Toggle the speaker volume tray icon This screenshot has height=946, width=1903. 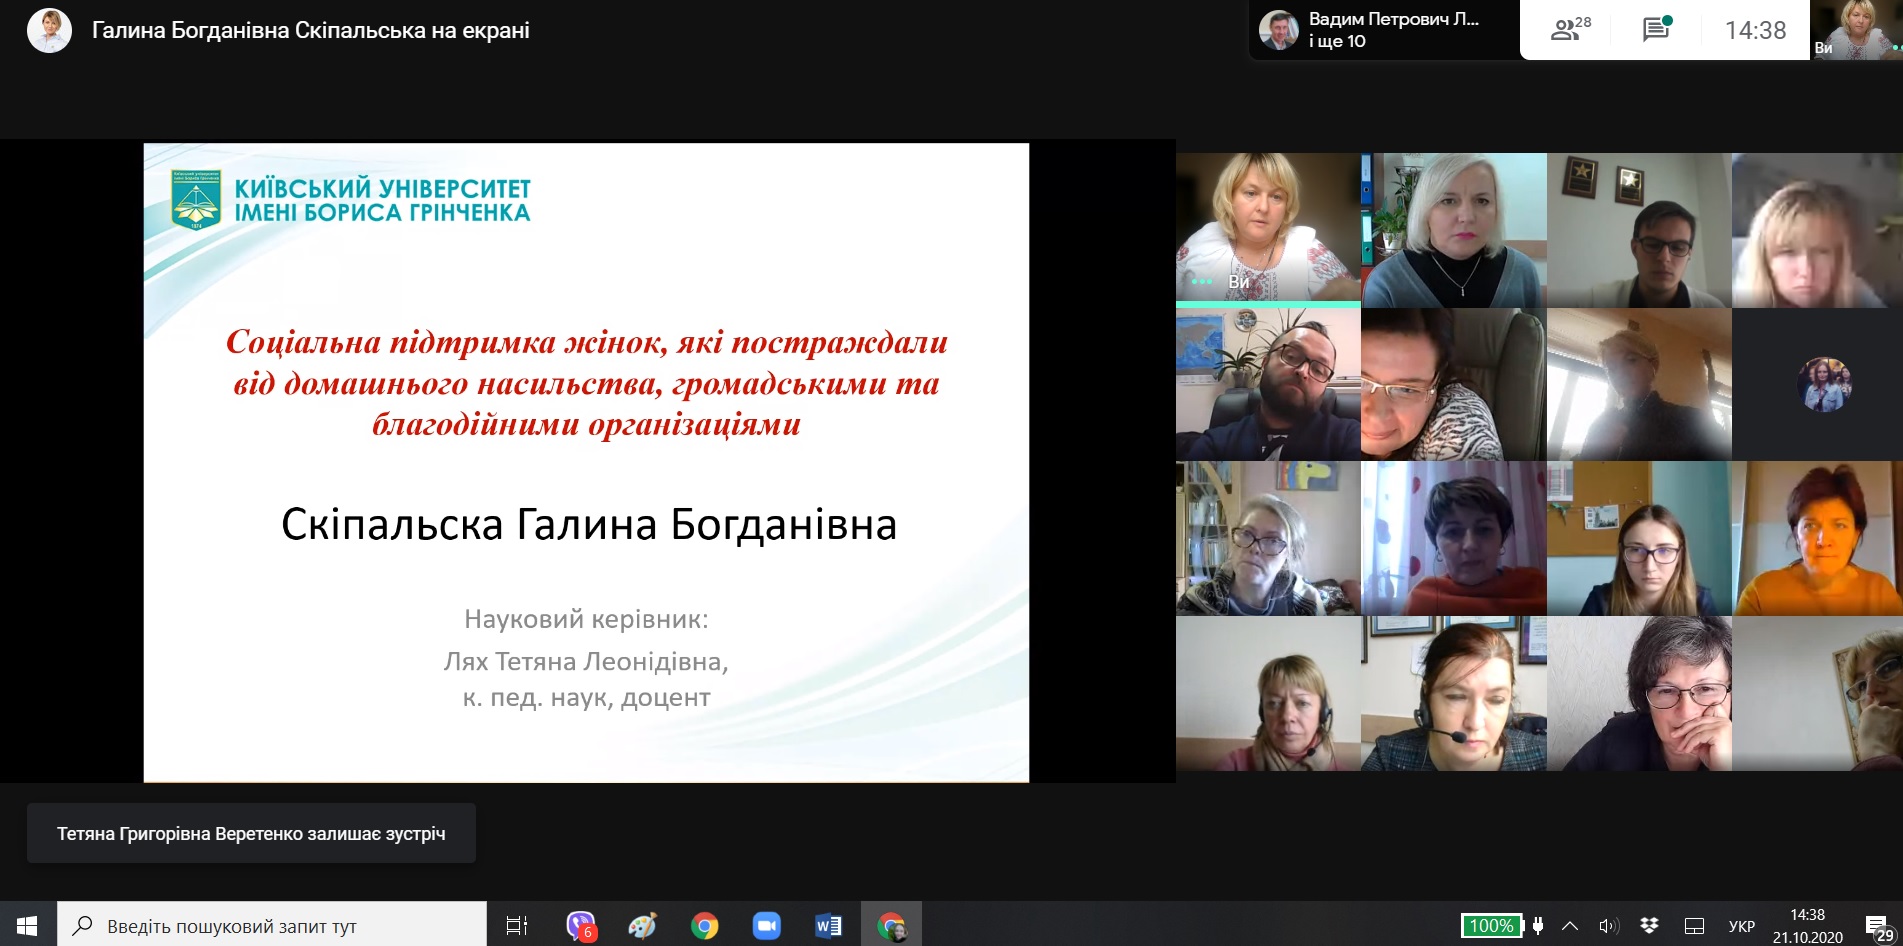[x=1608, y=926]
